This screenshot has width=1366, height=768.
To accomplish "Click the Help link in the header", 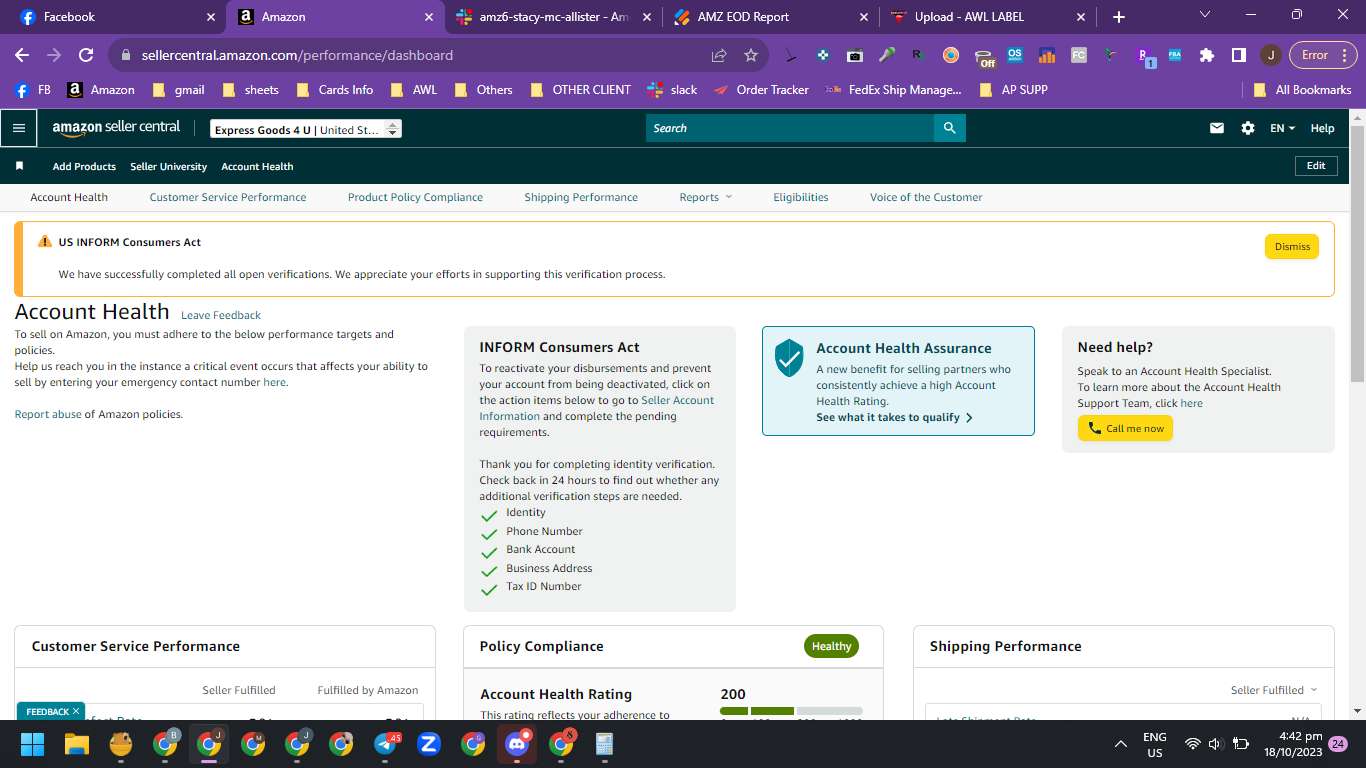I will (x=1322, y=128).
